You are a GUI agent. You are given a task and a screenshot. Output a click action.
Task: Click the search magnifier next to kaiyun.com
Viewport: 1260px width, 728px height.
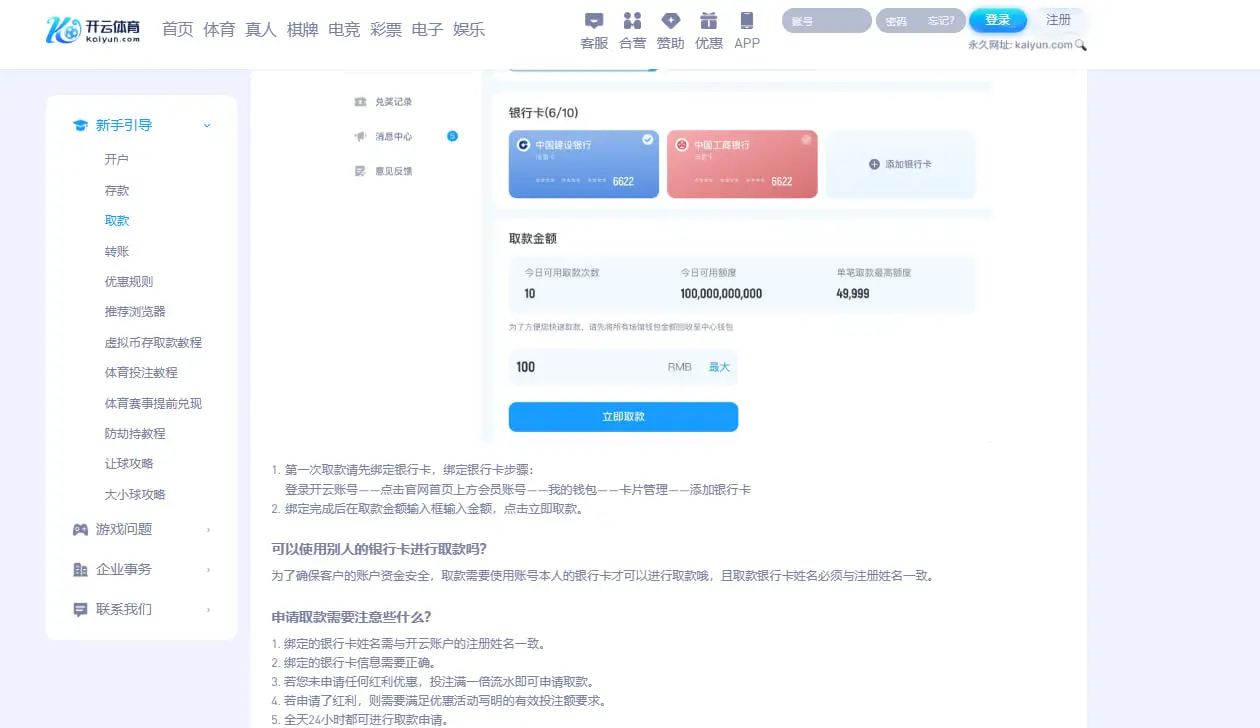[x=1082, y=44]
